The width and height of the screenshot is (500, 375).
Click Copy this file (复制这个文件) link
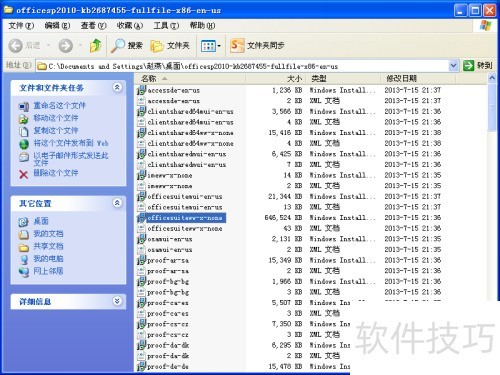click(56, 130)
